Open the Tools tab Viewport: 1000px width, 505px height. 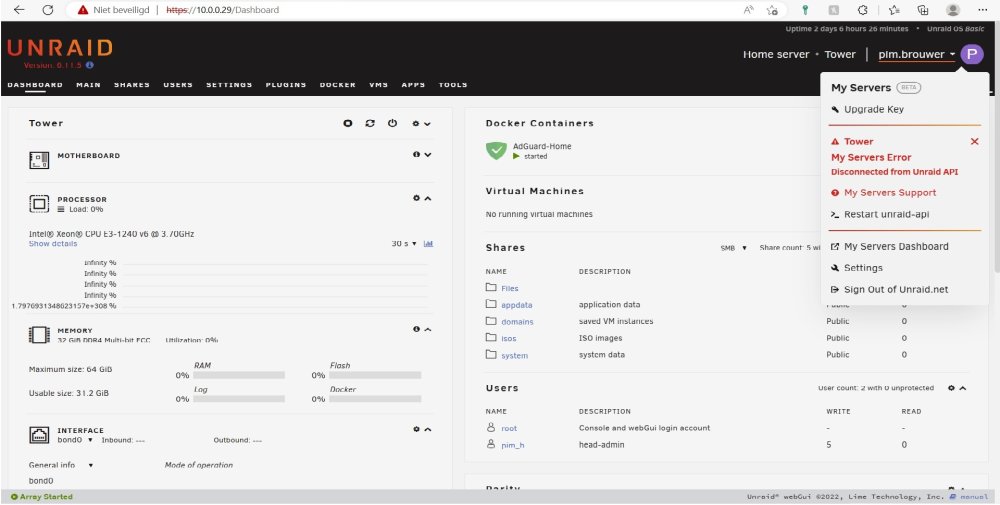click(x=453, y=84)
